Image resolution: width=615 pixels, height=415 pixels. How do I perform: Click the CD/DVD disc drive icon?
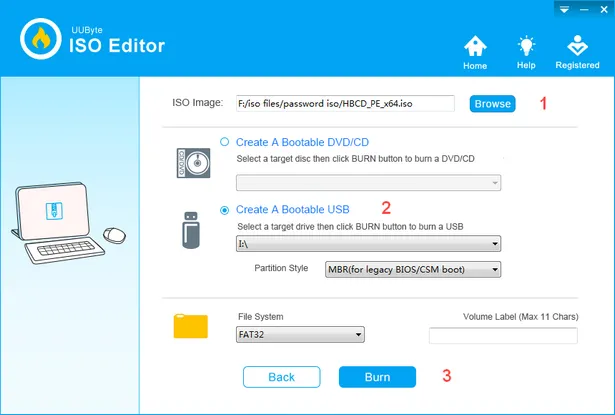193,163
